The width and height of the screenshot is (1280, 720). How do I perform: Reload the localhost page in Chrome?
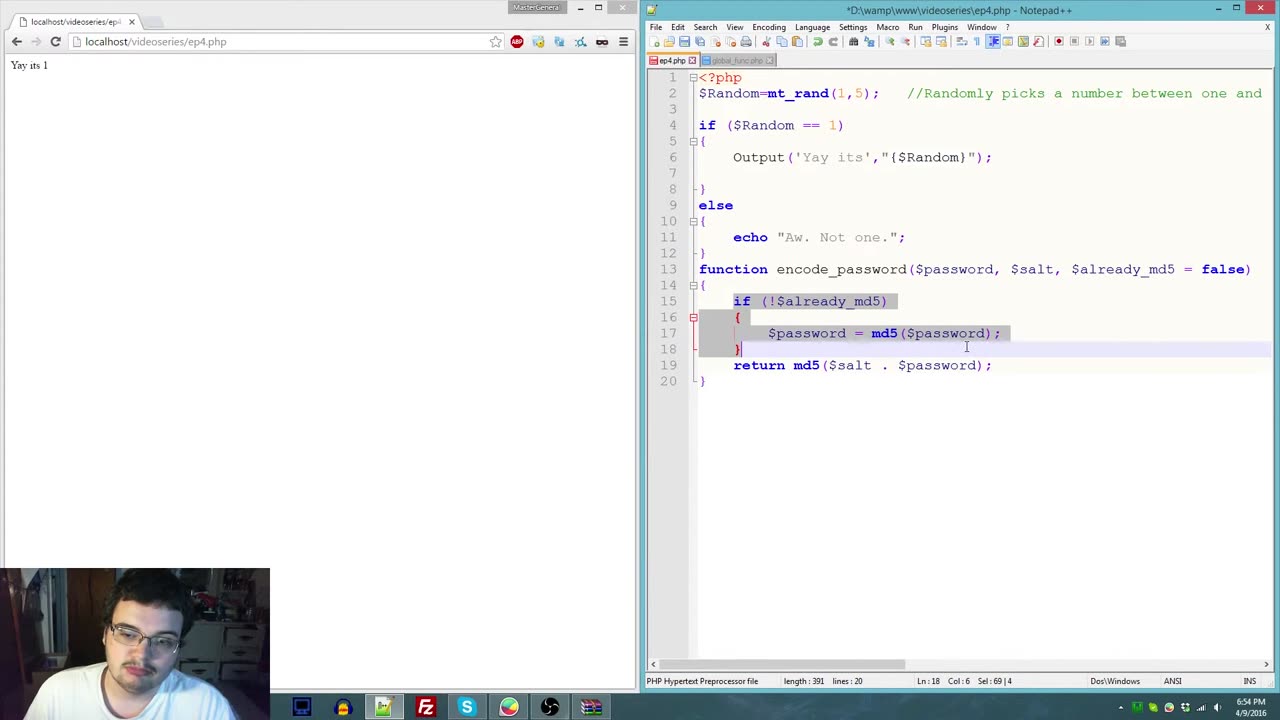pos(56,42)
